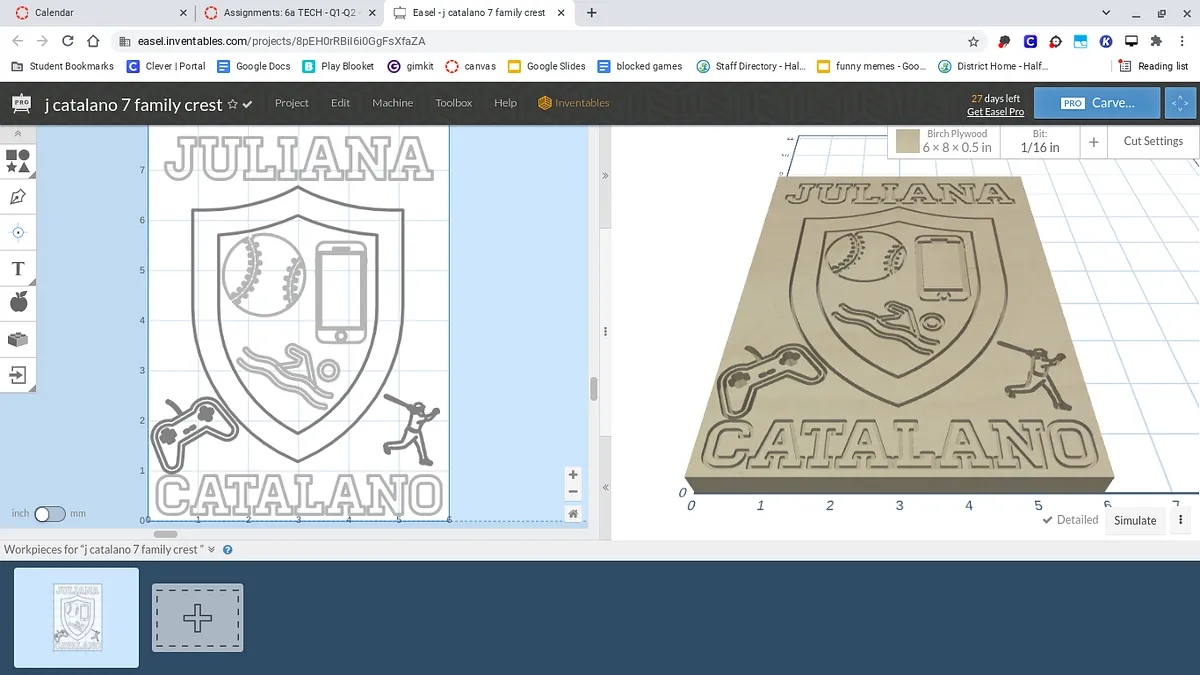The height and width of the screenshot is (675, 1200).
Task: Collapse the left toolbar with double chevron
Action: [x=17, y=133]
